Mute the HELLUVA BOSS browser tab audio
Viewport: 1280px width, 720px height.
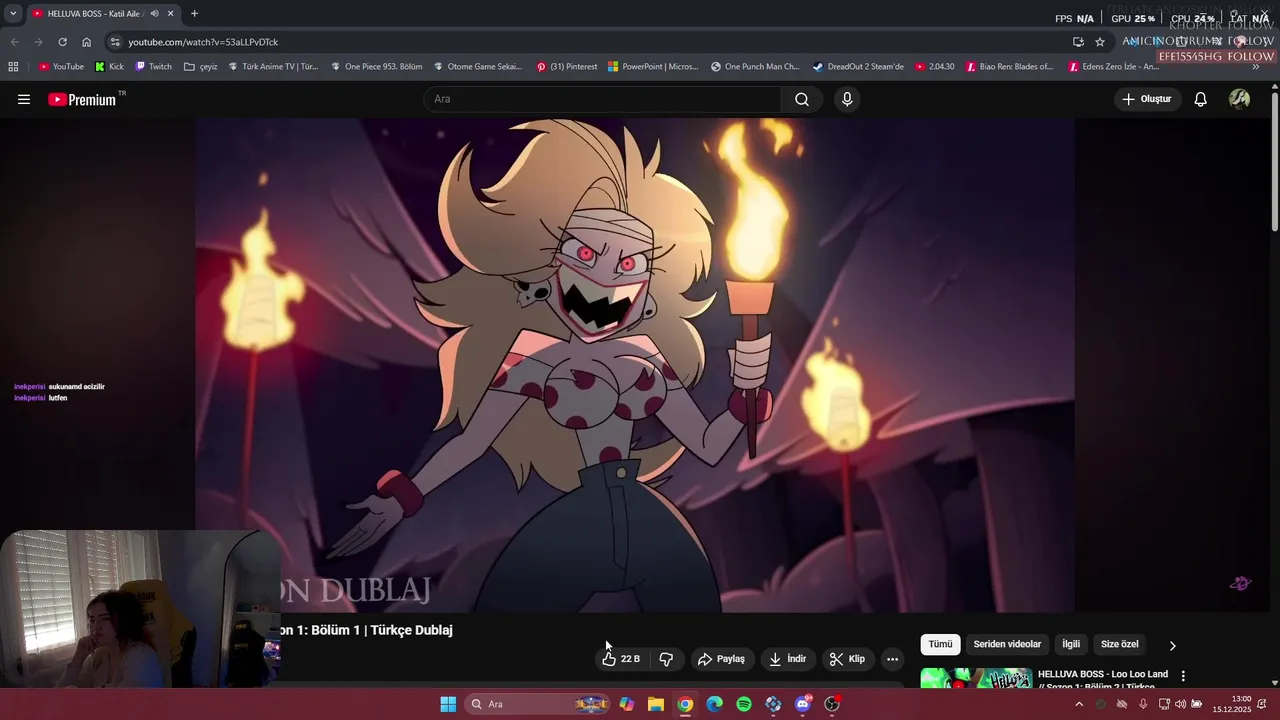[154, 13]
